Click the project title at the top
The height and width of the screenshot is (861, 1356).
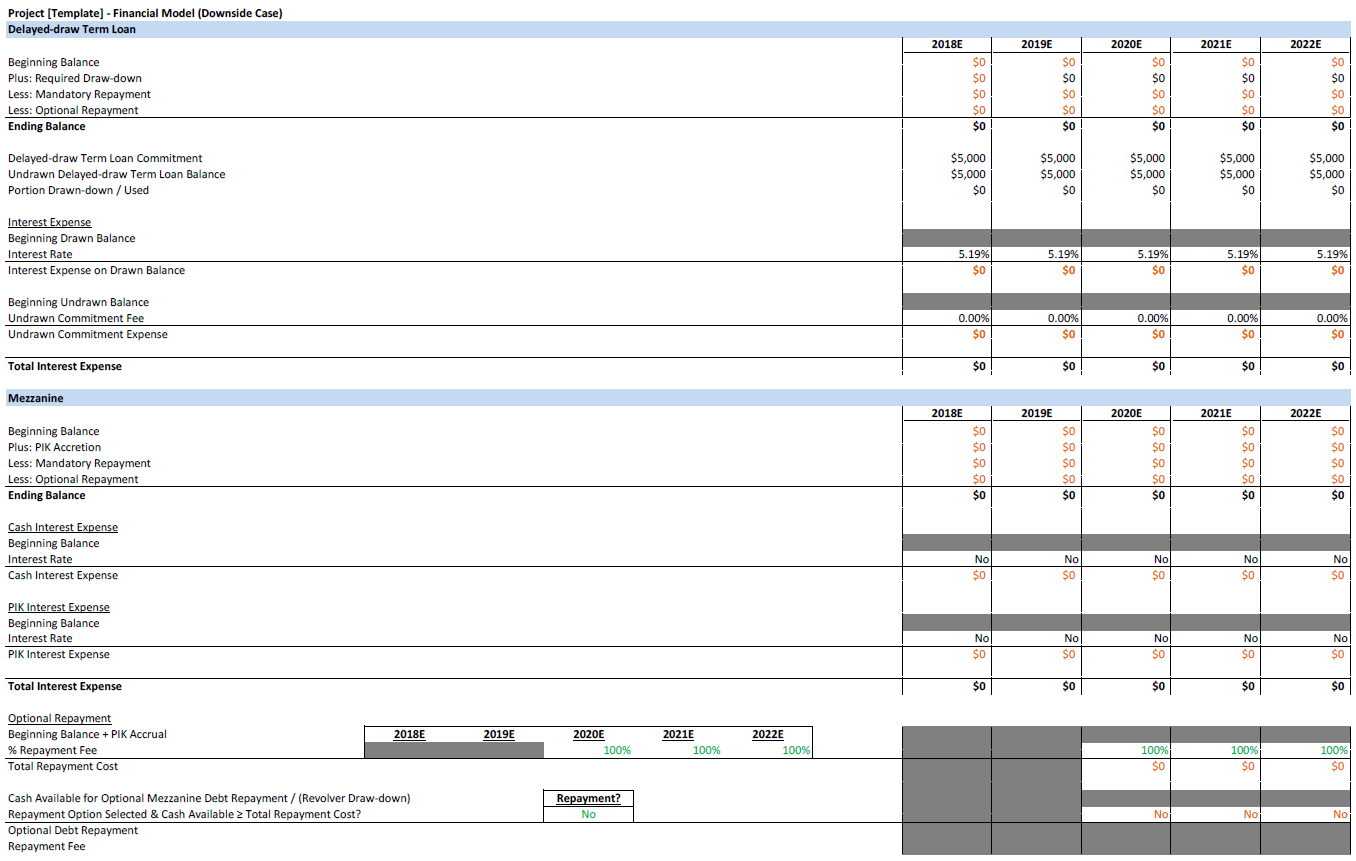coord(140,13)
